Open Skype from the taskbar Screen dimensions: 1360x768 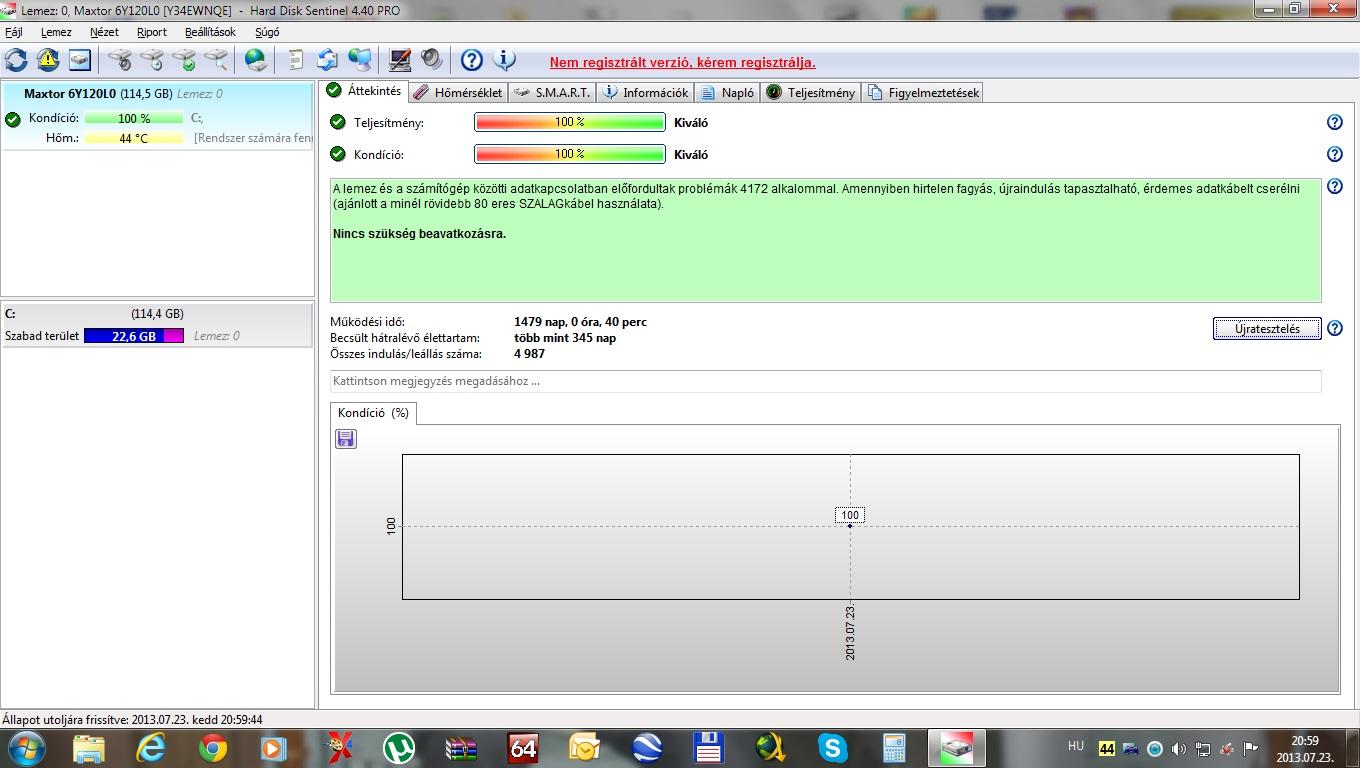tap(832, 748)
